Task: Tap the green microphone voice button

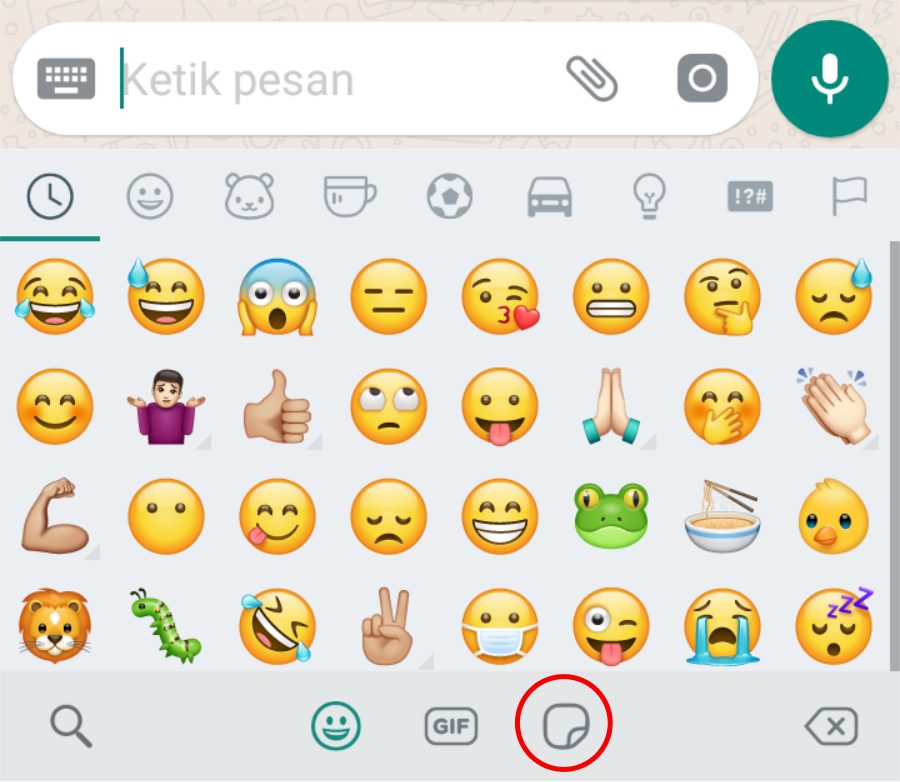Action: click(x=829, y=79)
